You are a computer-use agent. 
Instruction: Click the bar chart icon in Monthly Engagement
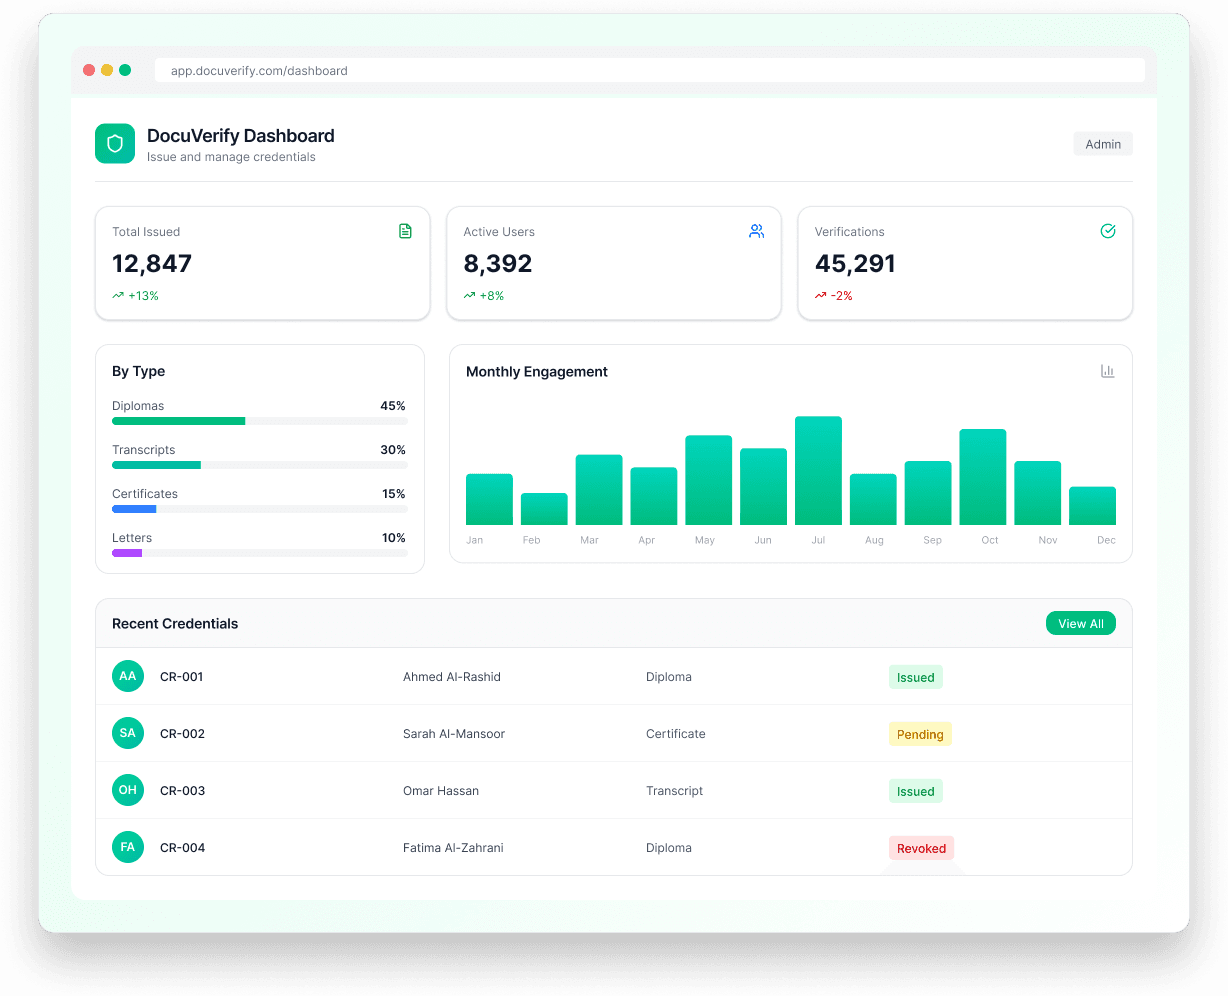(1108, 371)
